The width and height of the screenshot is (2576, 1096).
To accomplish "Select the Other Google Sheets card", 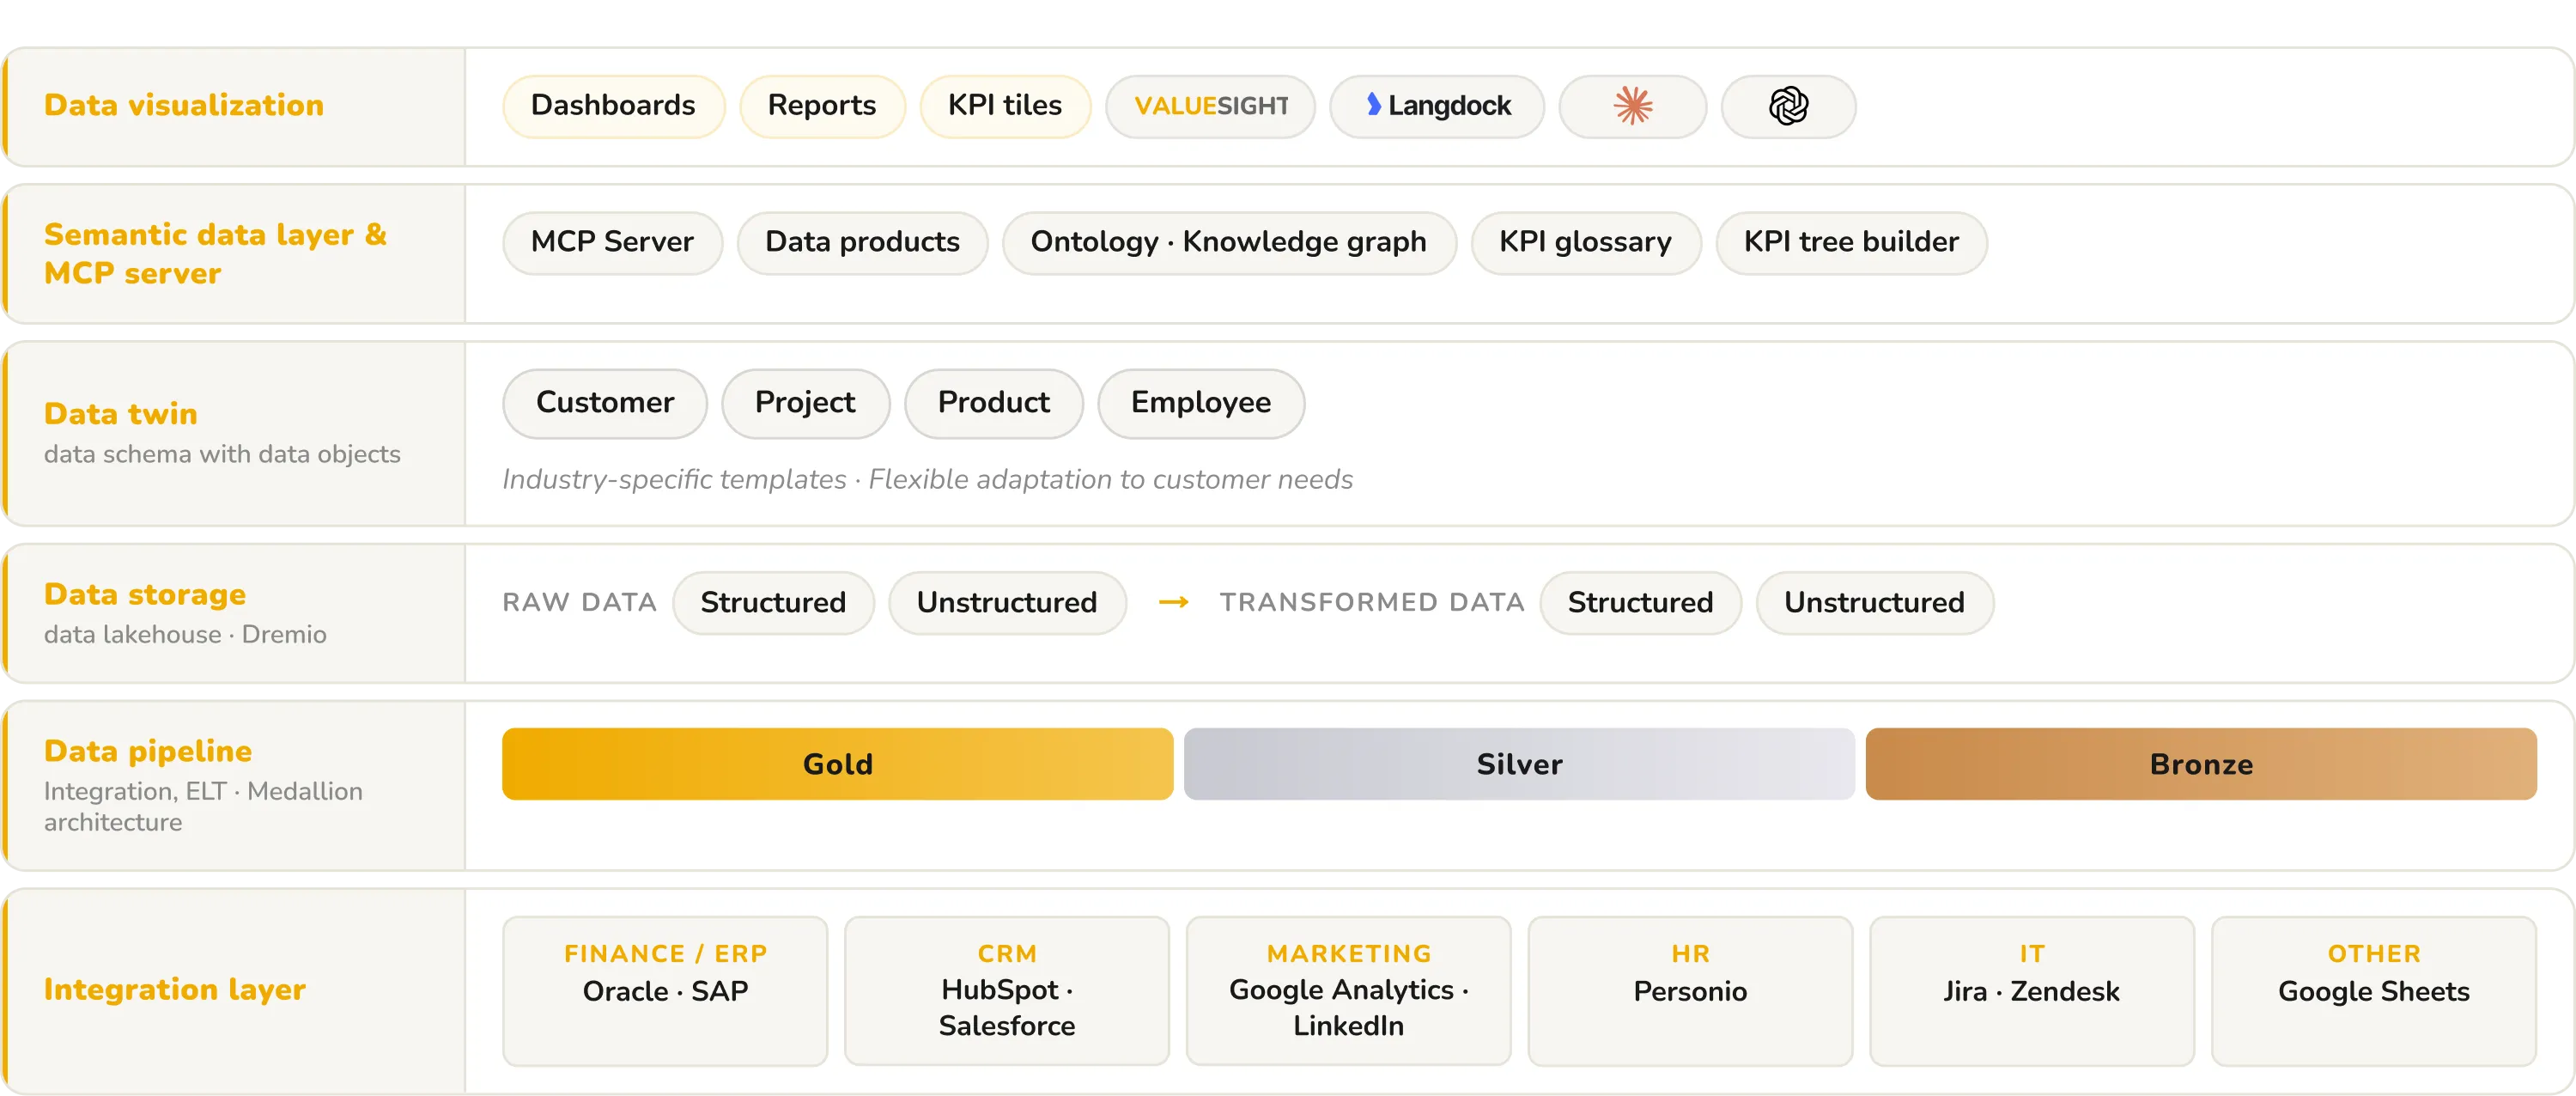I will [x=2374, y=991].
